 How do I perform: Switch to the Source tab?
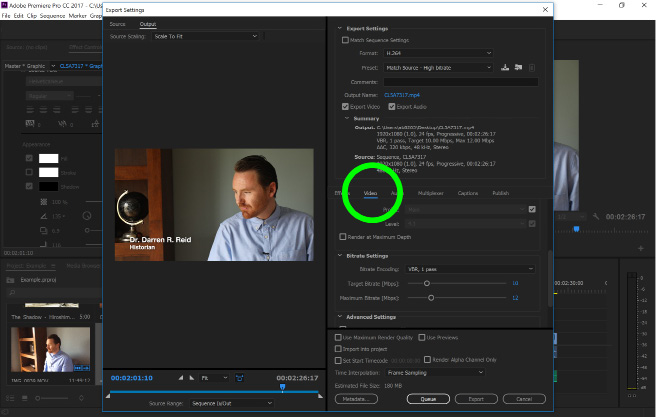pyautogui.click(x=117, y=24)
